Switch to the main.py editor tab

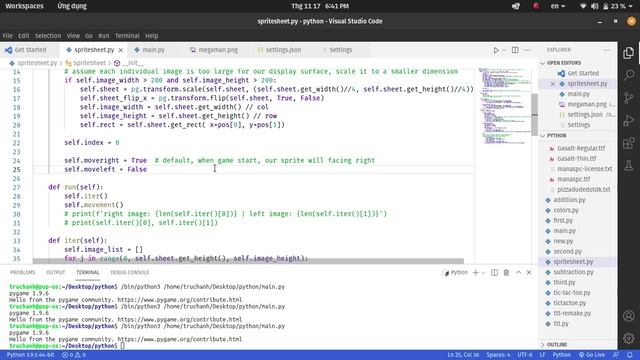click(153, 50)
